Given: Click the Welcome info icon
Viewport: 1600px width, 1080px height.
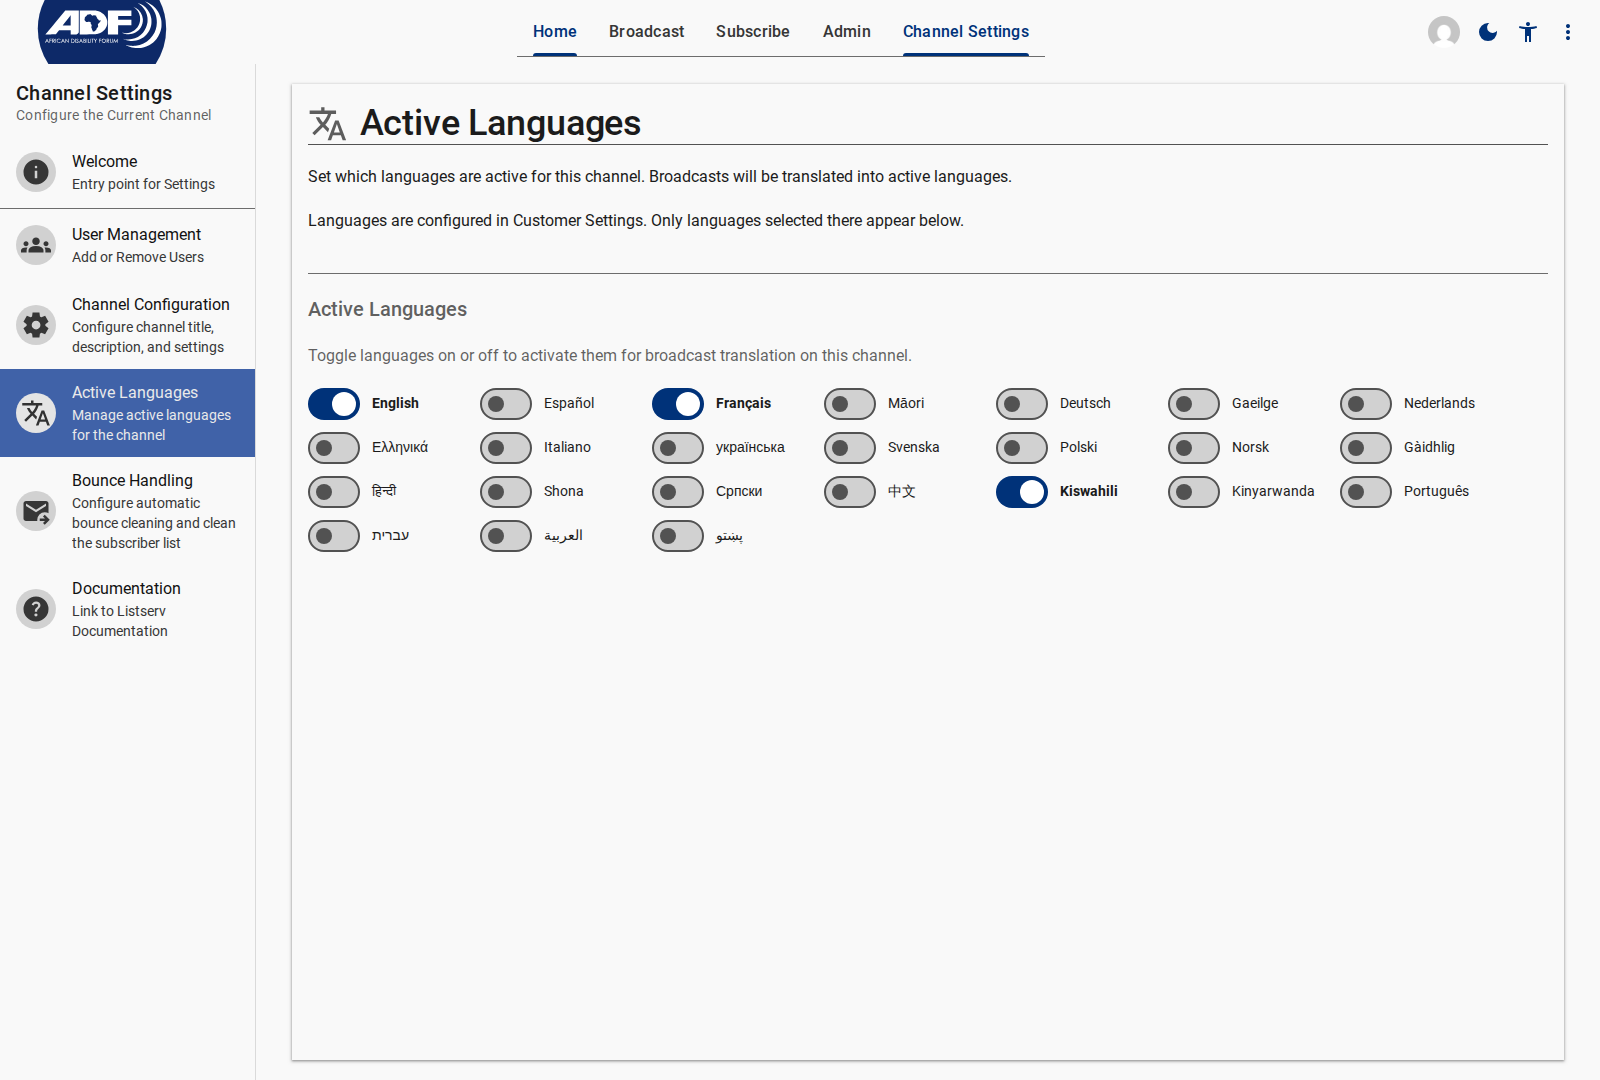Looking at the screenshot, I should click(x=36, y=172).
